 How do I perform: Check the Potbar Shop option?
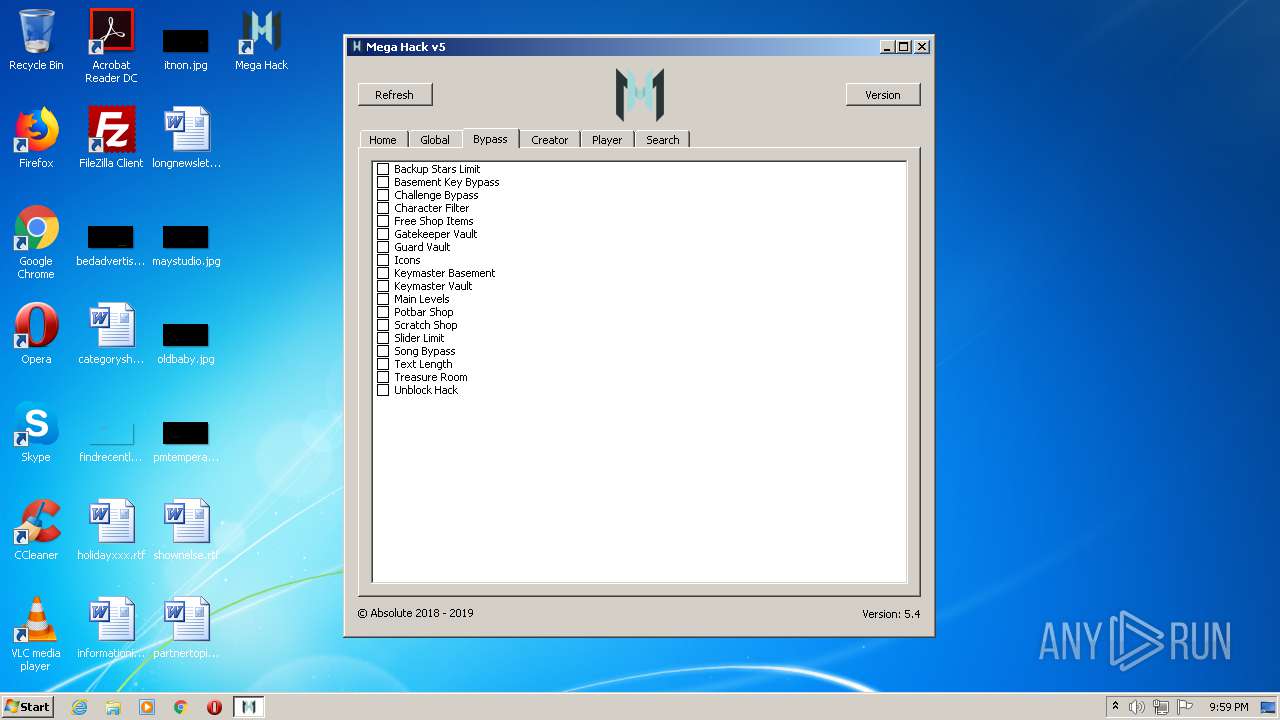click(382, 312)
